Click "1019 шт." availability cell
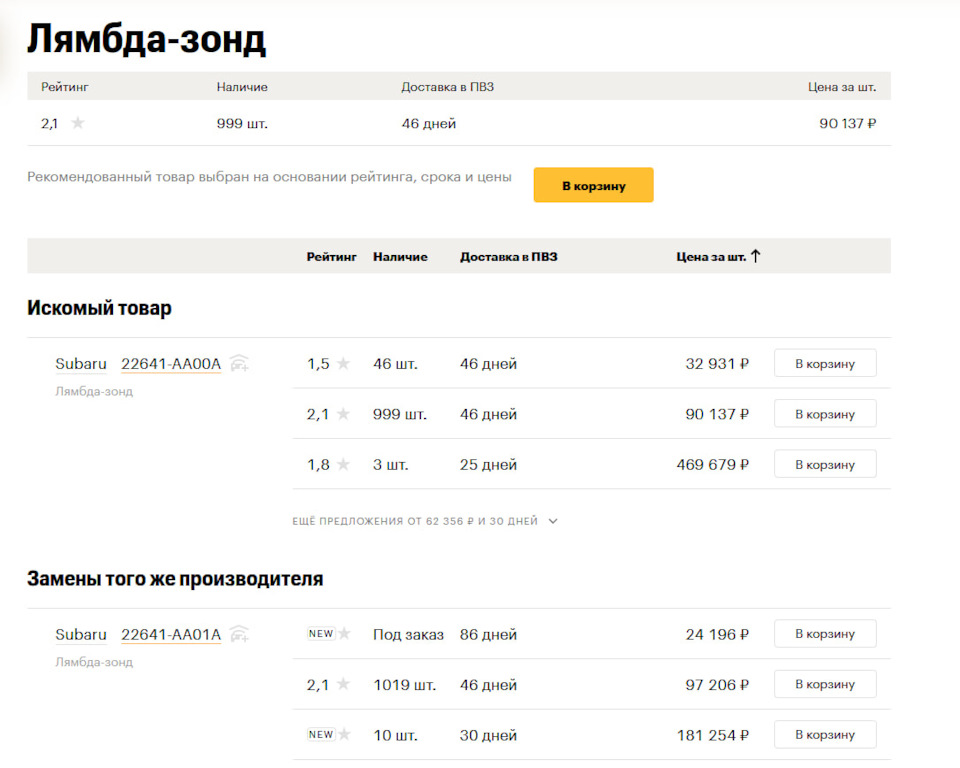 click(405, 685)
